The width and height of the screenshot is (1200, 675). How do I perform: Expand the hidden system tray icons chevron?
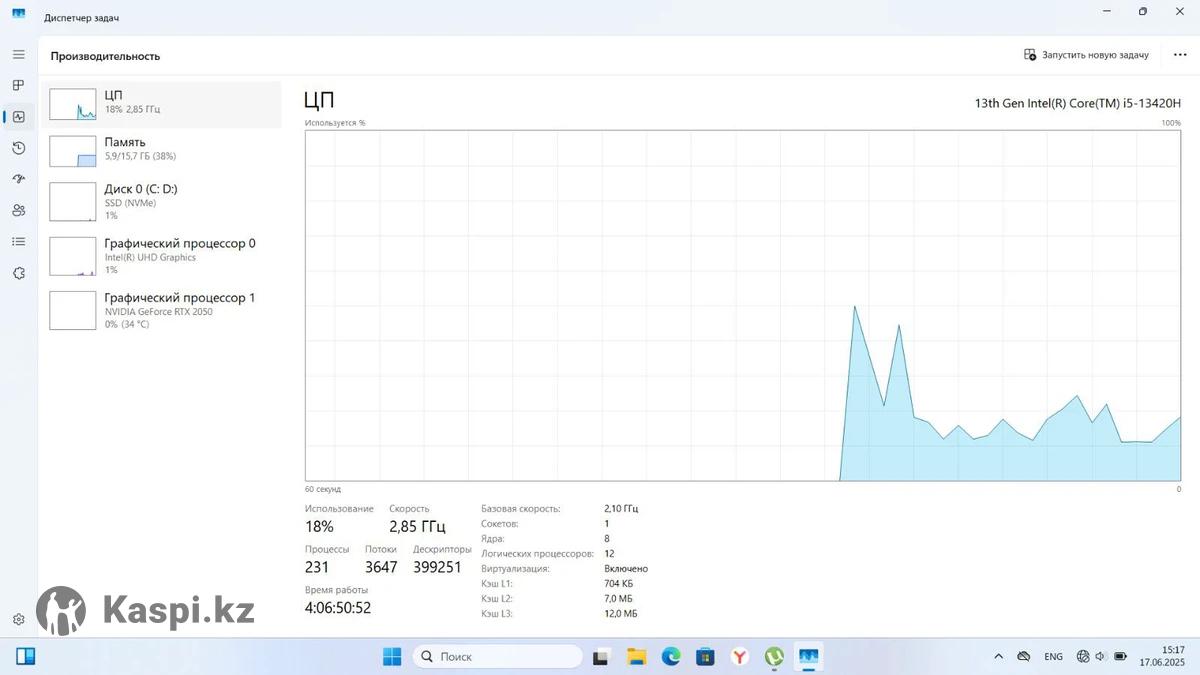tap(998, 657)
